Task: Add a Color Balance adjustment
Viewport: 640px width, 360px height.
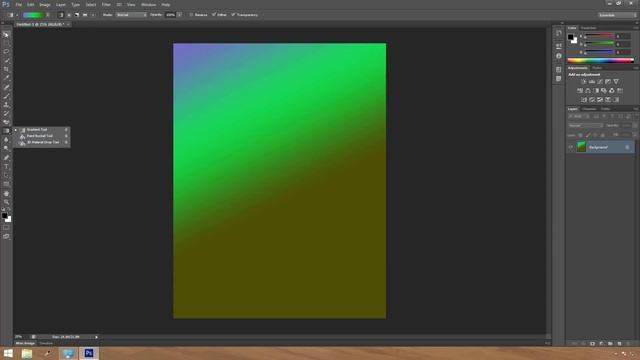Action: point(588,91)
